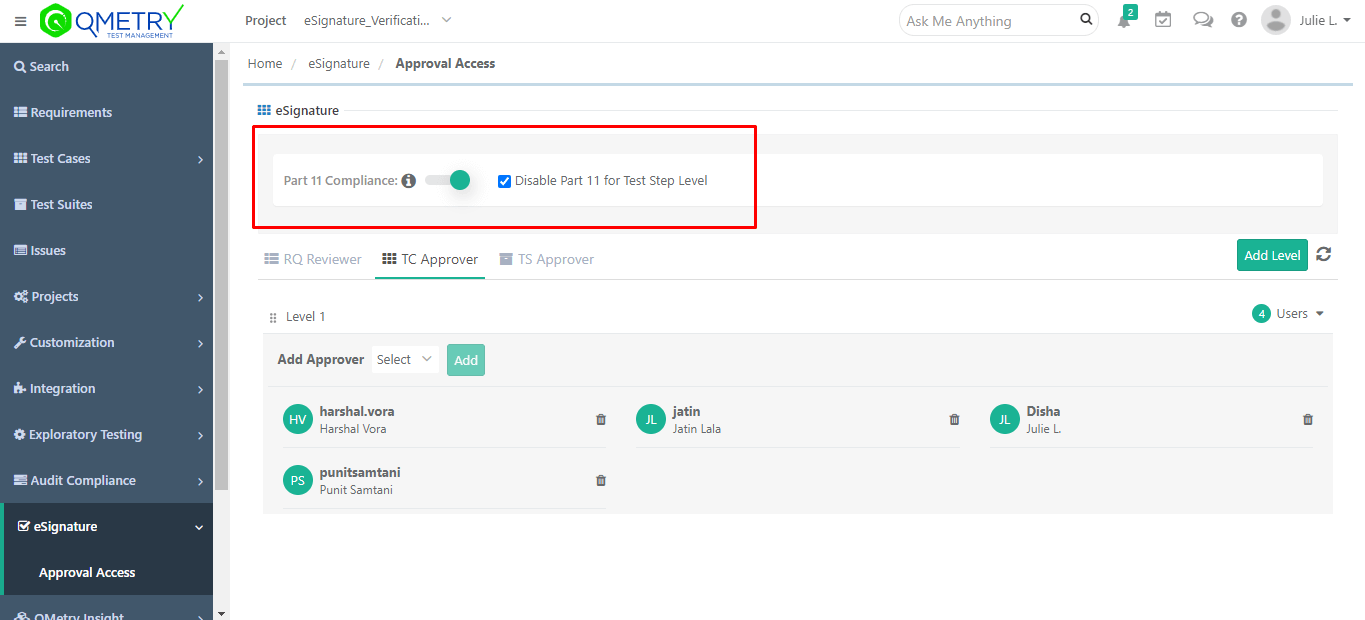
Task: Delete approver jatin
Action: 954,420
